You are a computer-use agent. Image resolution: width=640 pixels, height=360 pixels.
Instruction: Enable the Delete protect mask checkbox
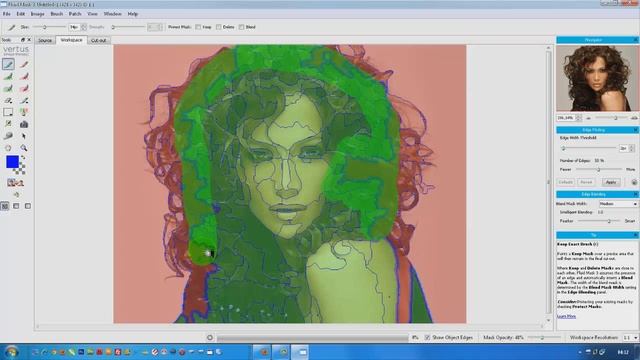pos(219,27)
